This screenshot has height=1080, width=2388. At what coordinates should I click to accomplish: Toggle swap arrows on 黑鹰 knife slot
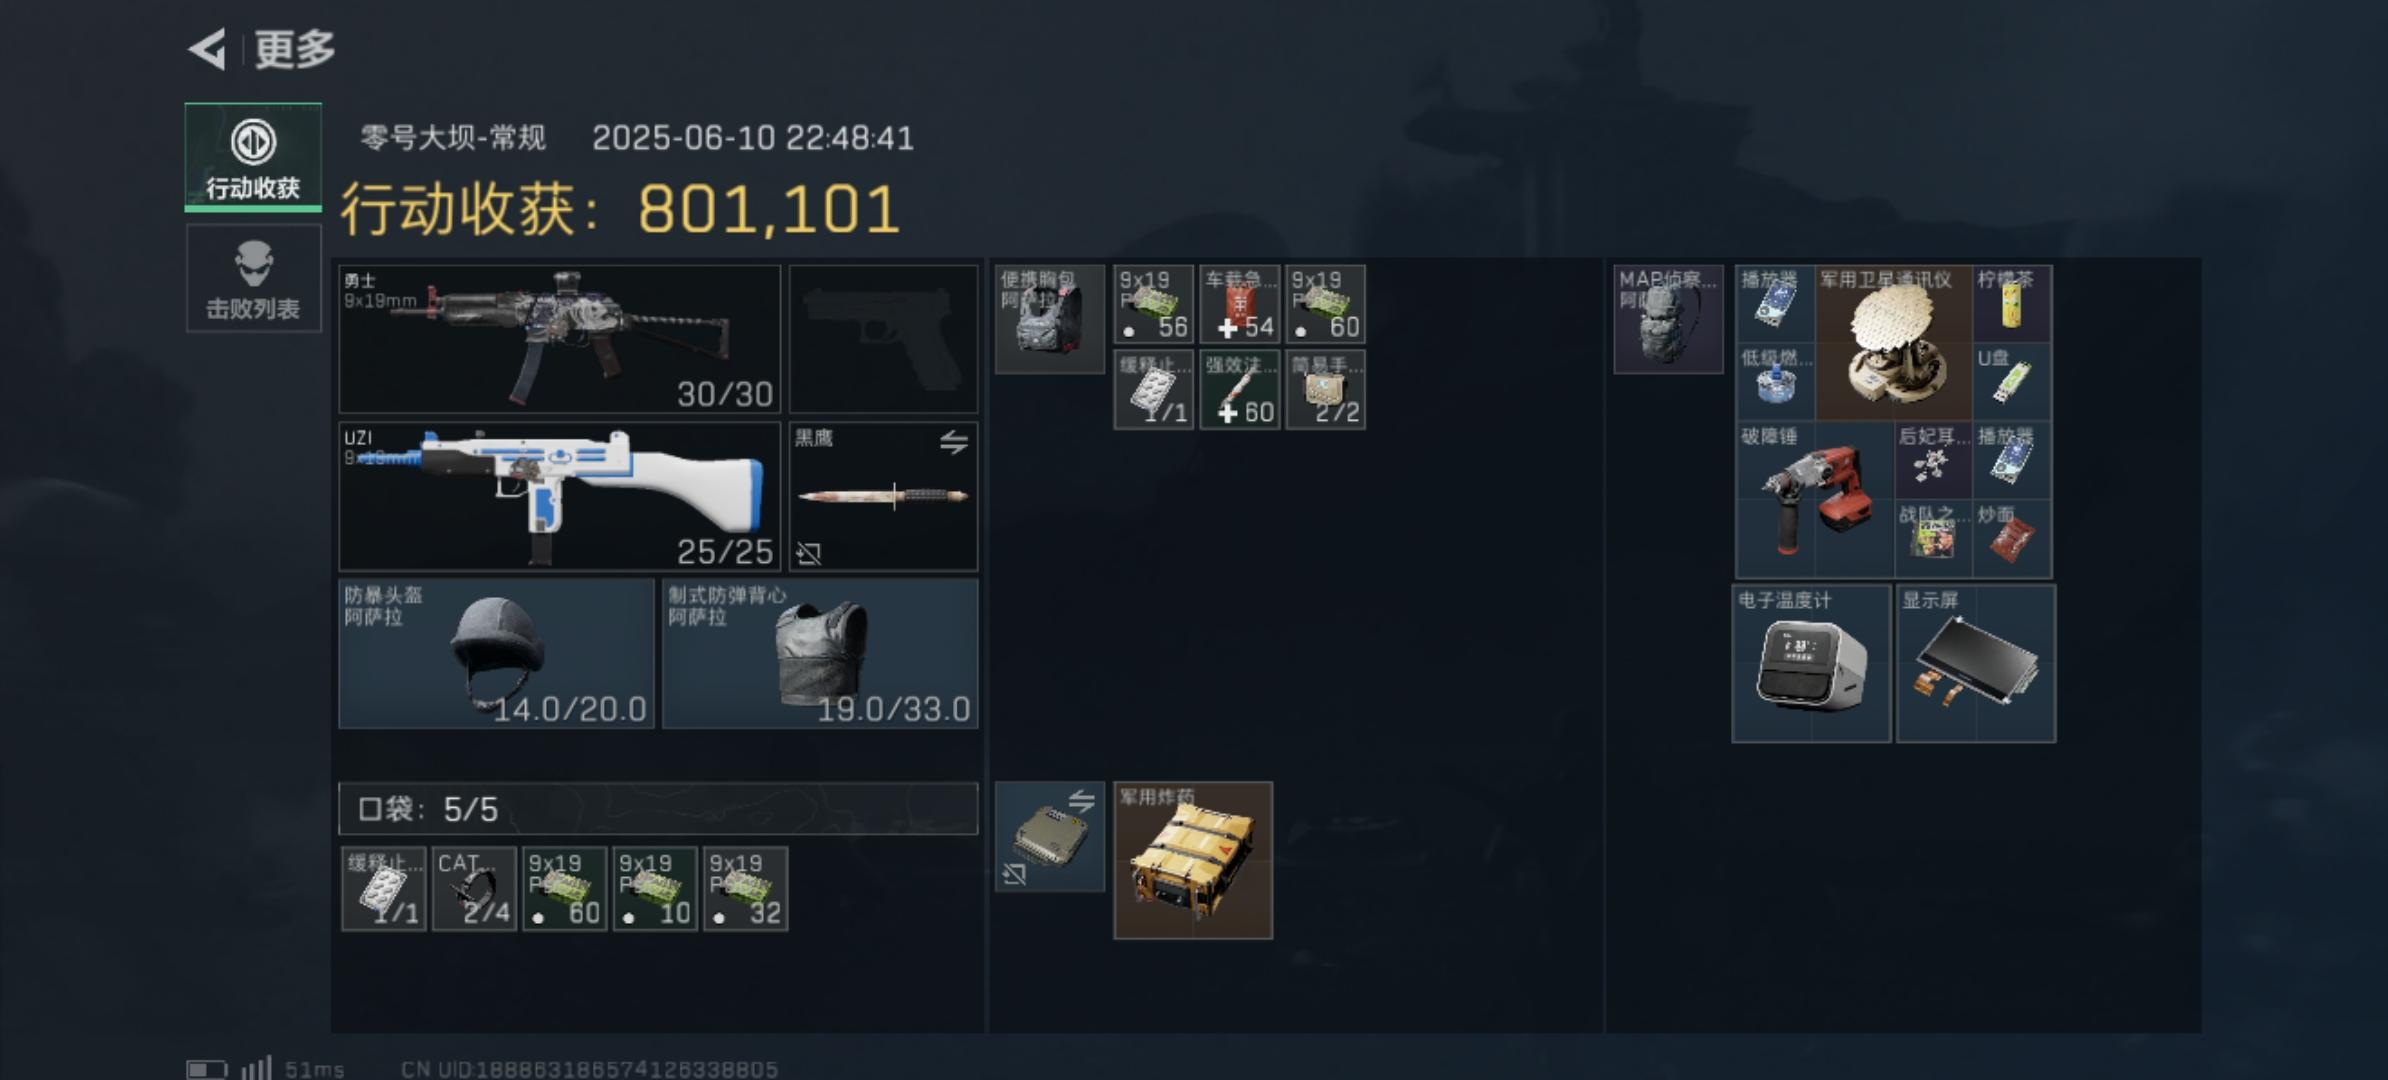pyautogui.click(x=953, y=442)
